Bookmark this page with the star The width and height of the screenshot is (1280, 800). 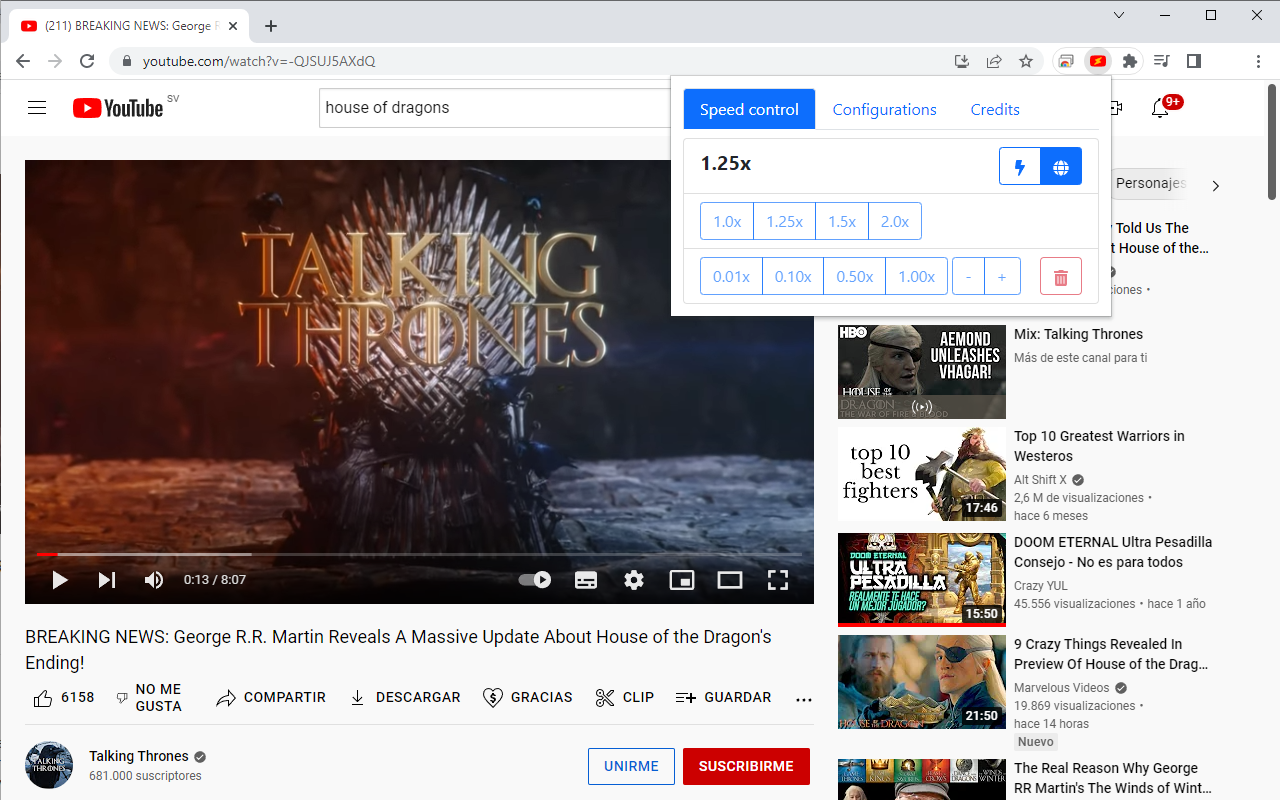(1026, 61)
